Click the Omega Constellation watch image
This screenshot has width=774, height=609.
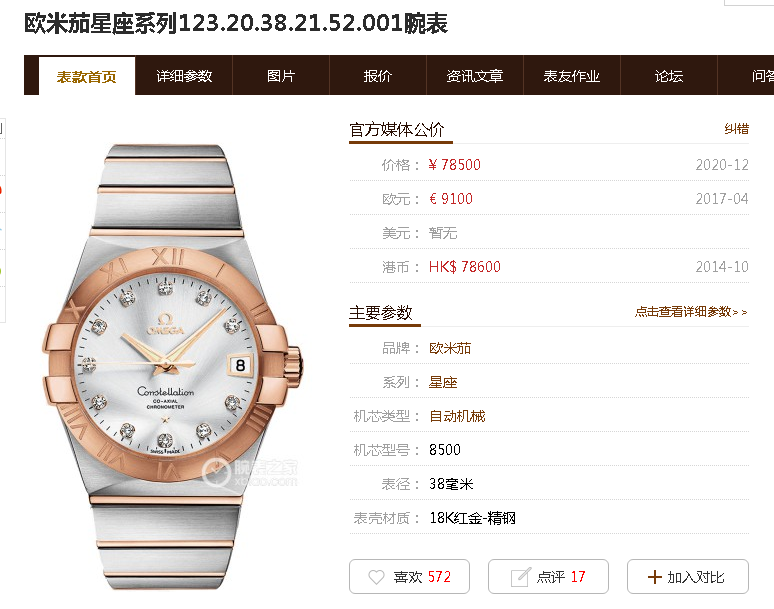point(172,366)
